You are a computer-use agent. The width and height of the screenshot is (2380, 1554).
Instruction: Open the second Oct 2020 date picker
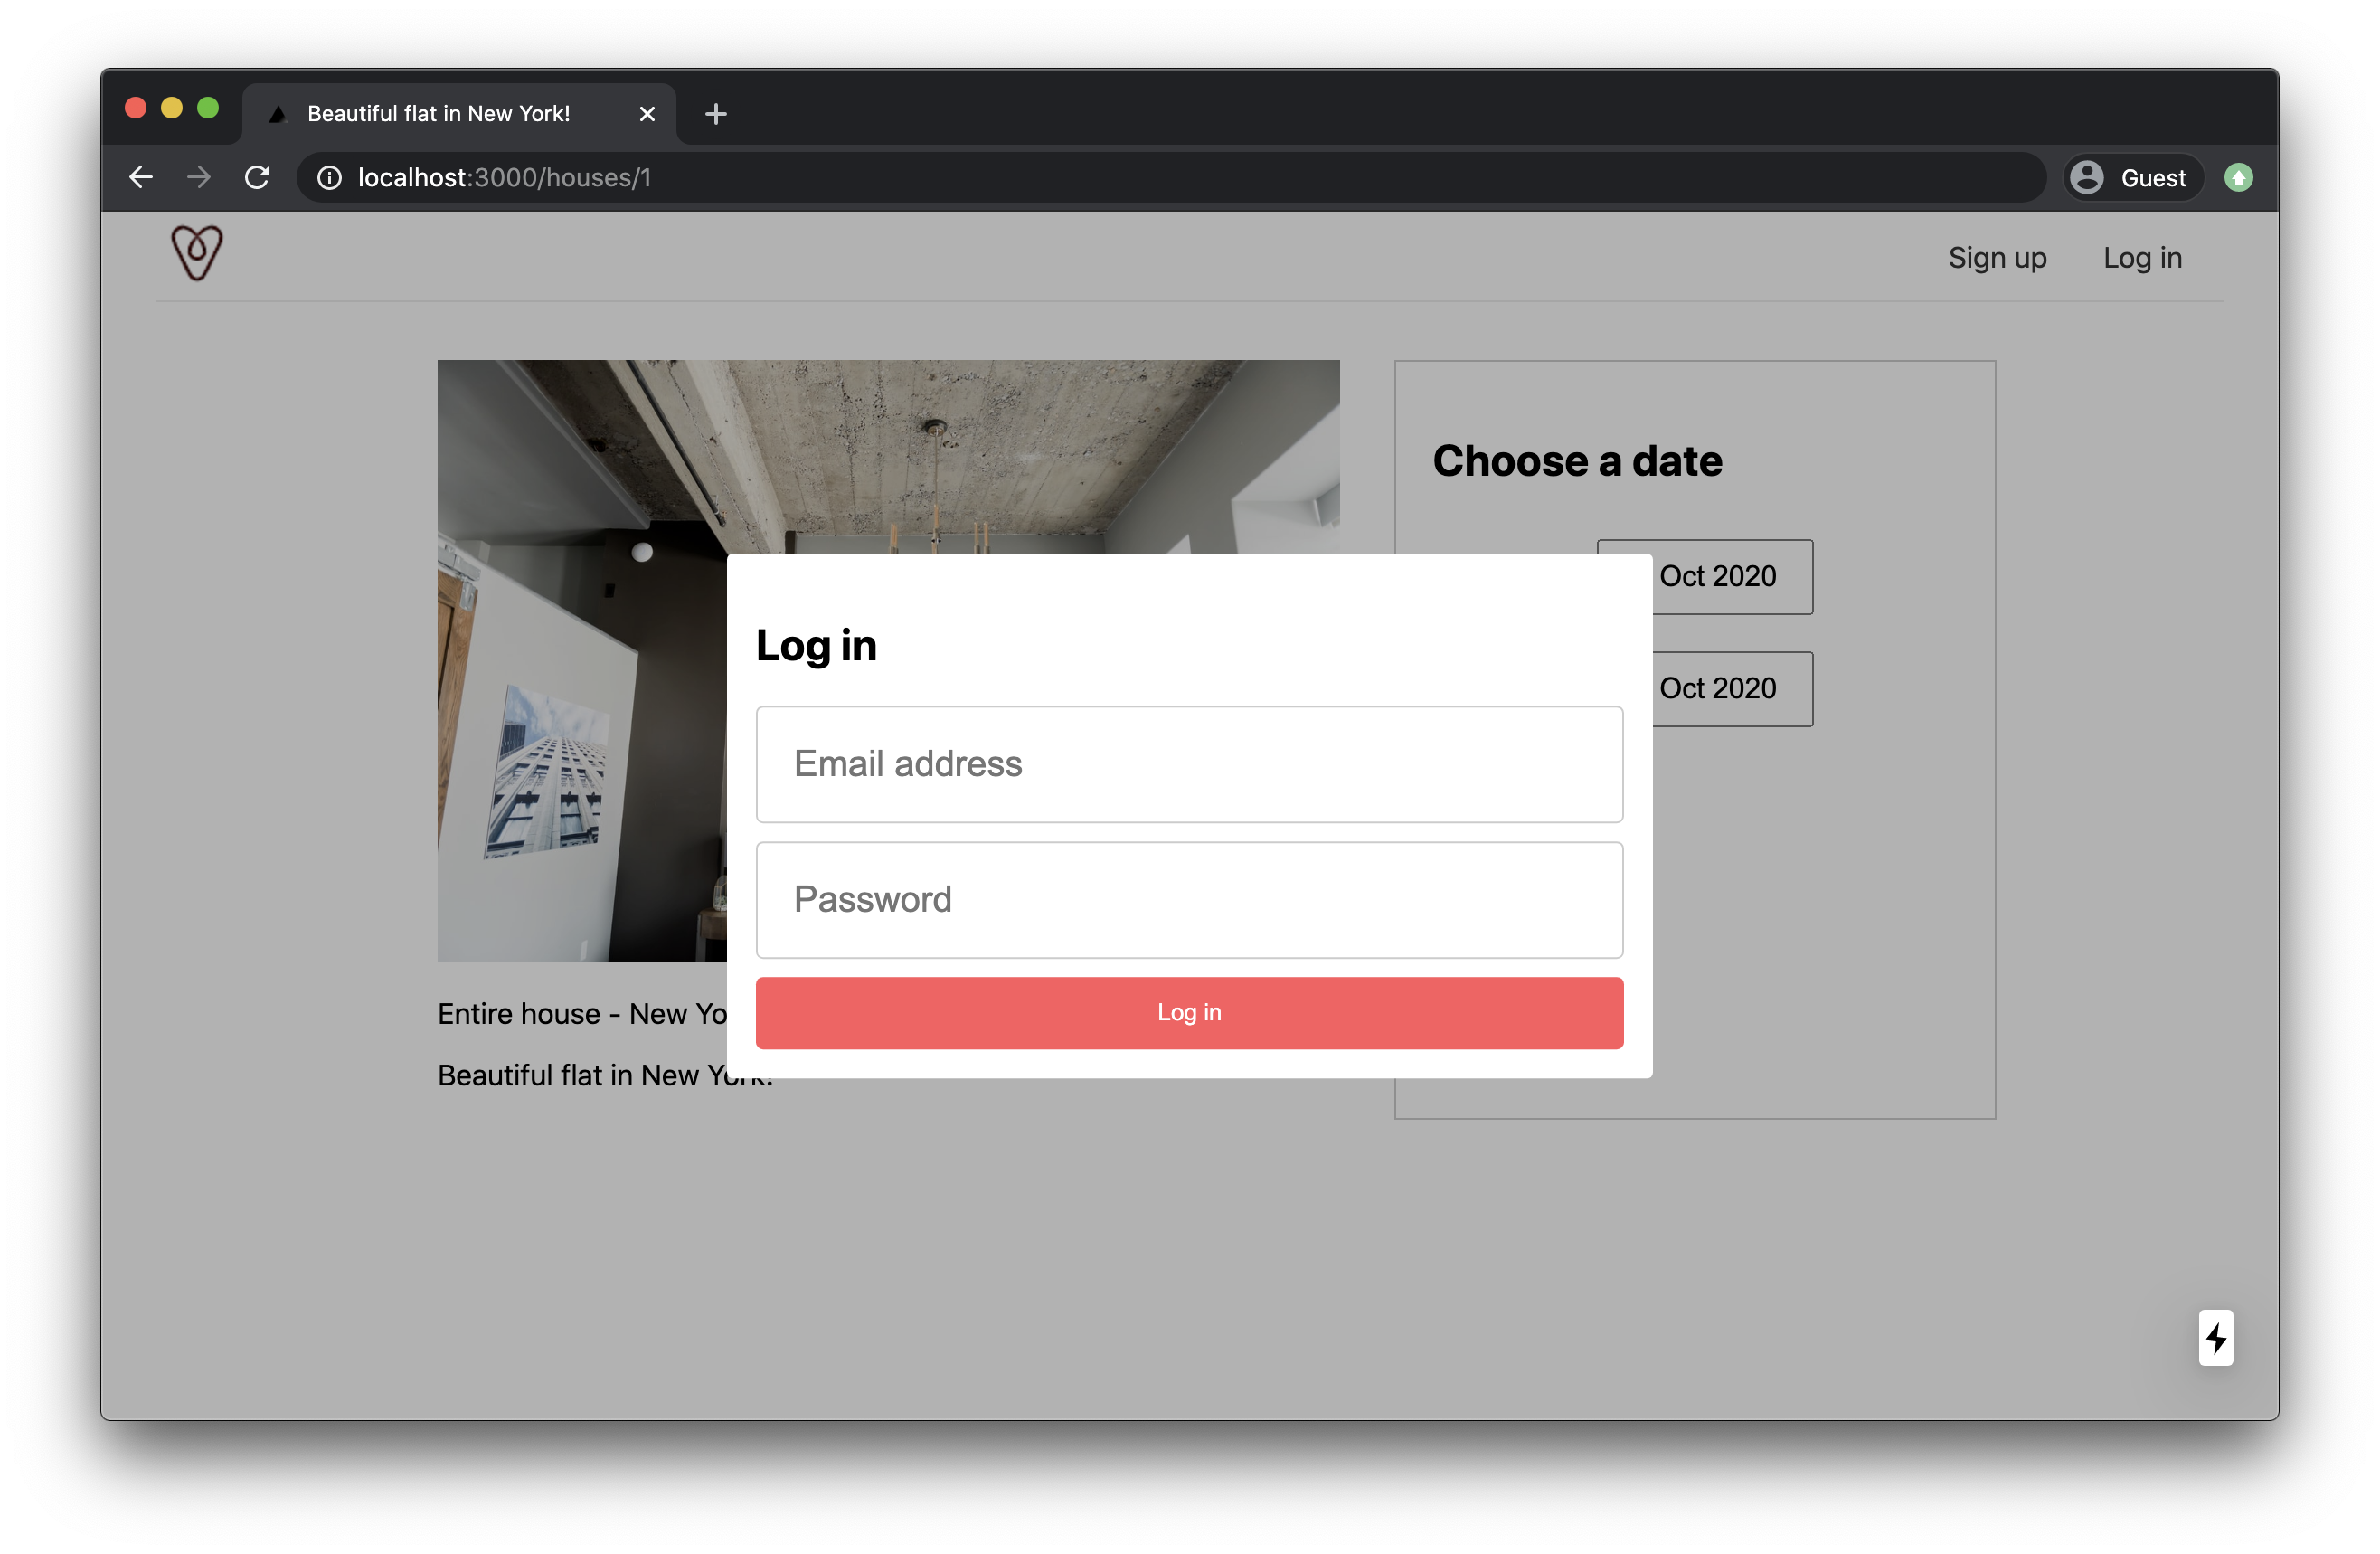click(1732, 688)
